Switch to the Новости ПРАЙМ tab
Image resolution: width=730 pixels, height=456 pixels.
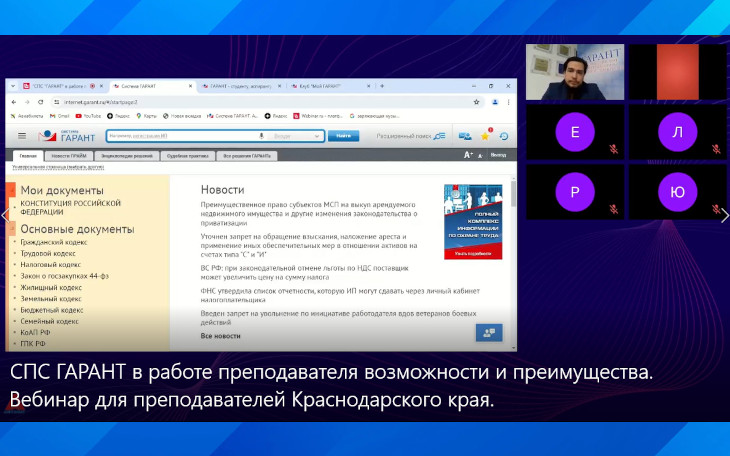pyautogui.click(x=69, y=156)
